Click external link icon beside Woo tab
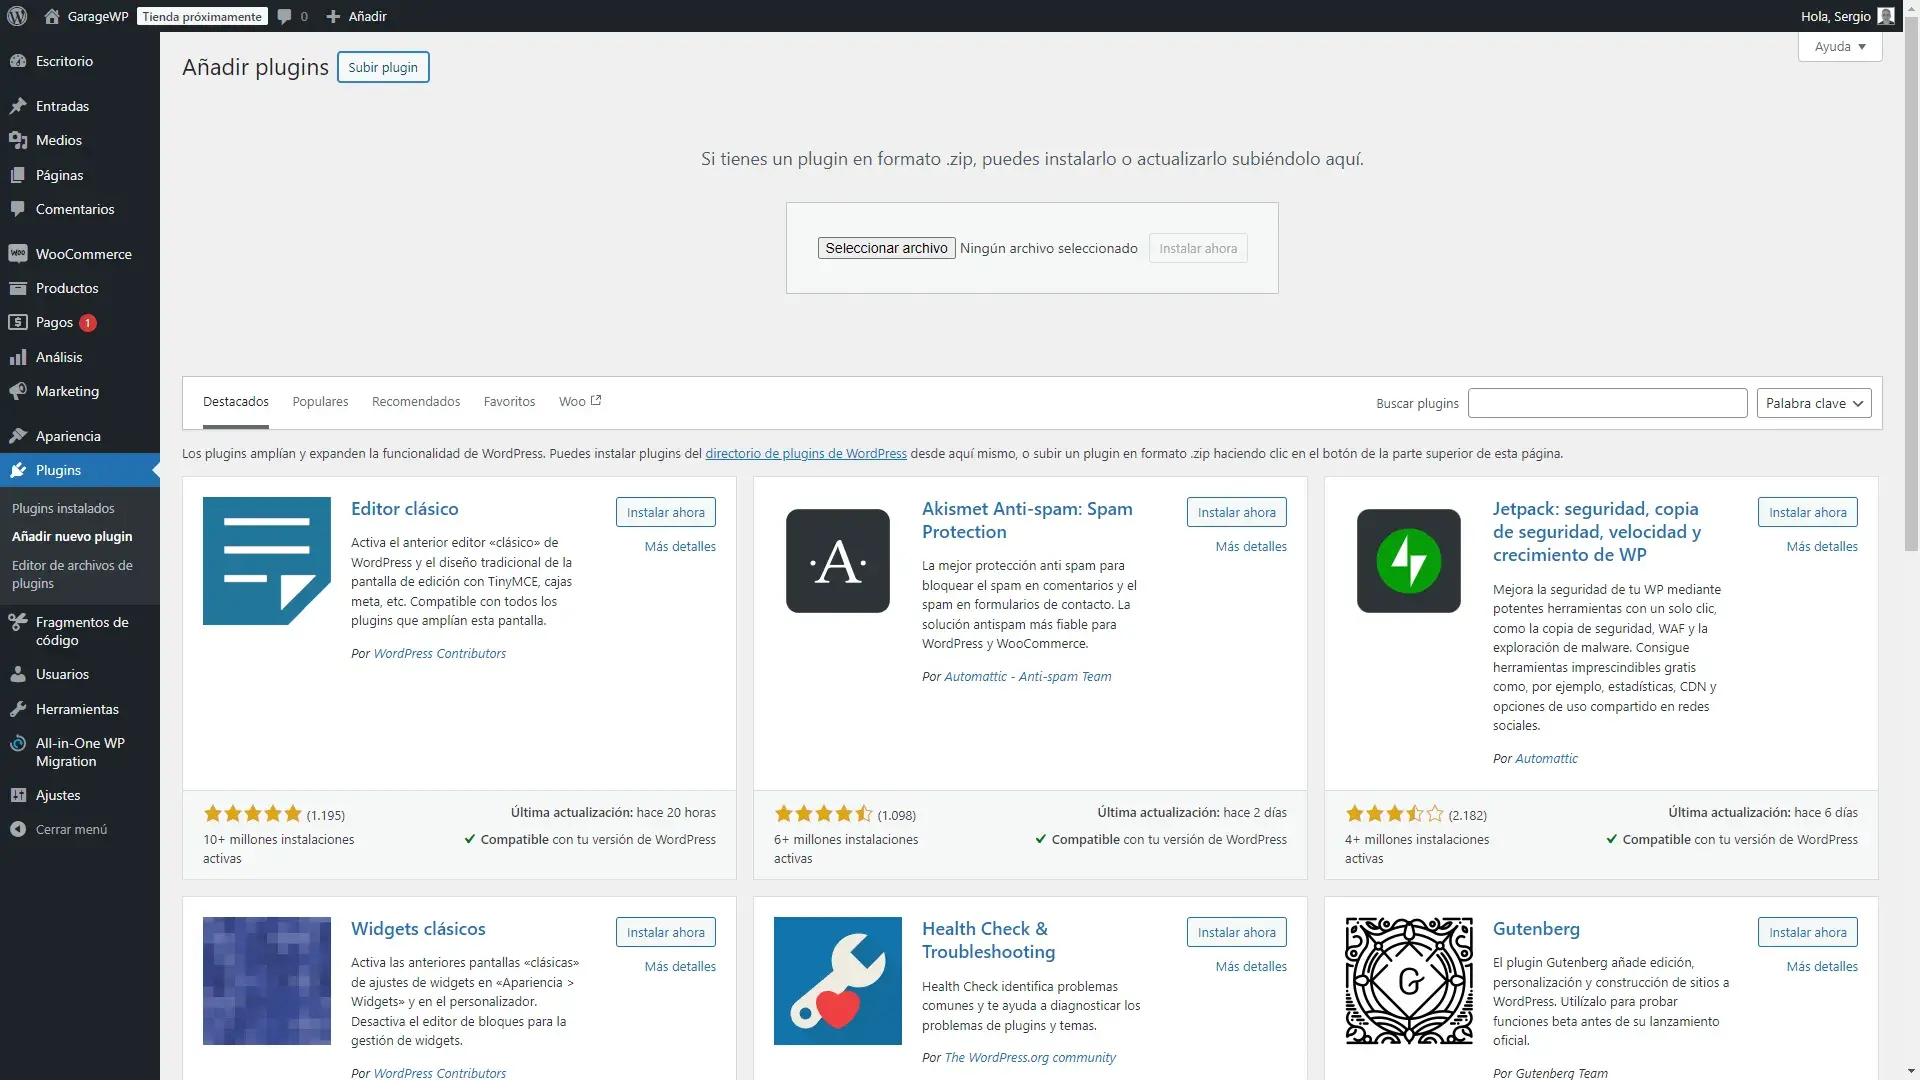Screen dimensions: 1920x1080 click(x=596, y=400)
